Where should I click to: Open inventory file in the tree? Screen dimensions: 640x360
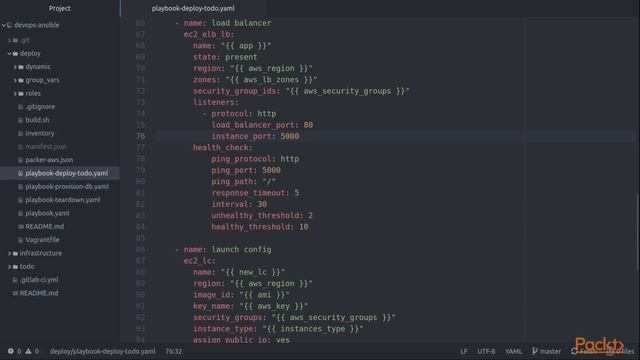click(40, 133)
